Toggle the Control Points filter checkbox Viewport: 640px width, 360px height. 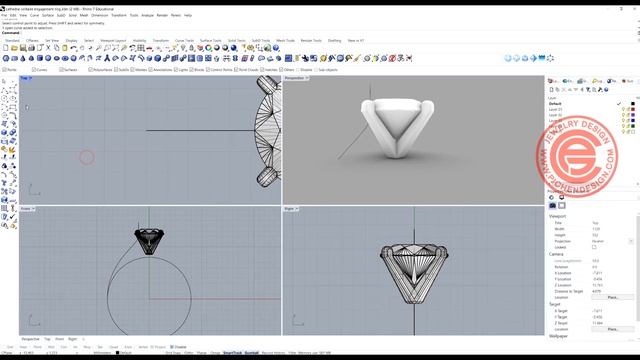[208, 70]
